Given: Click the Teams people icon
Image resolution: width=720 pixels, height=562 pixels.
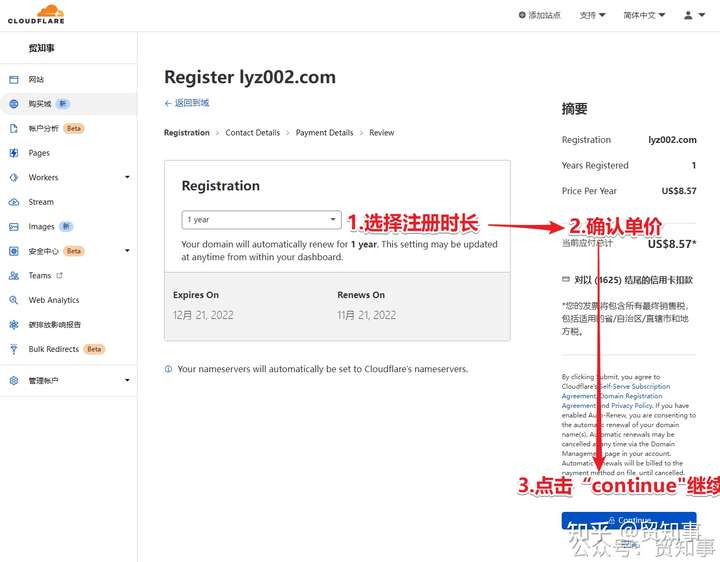Looking at the screenshot, I should (14, 275).
